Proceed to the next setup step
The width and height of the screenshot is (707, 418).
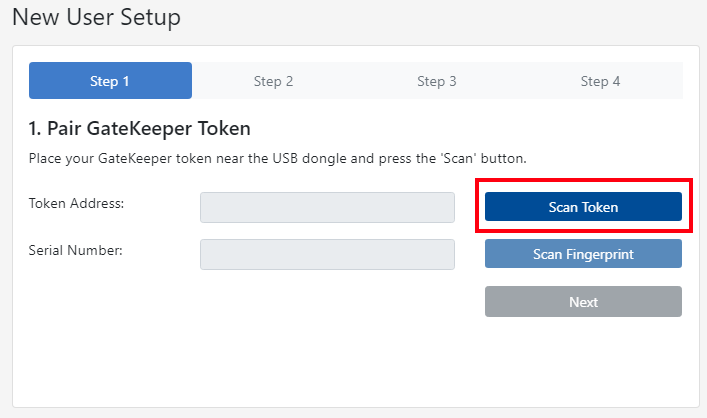(583, 302)
